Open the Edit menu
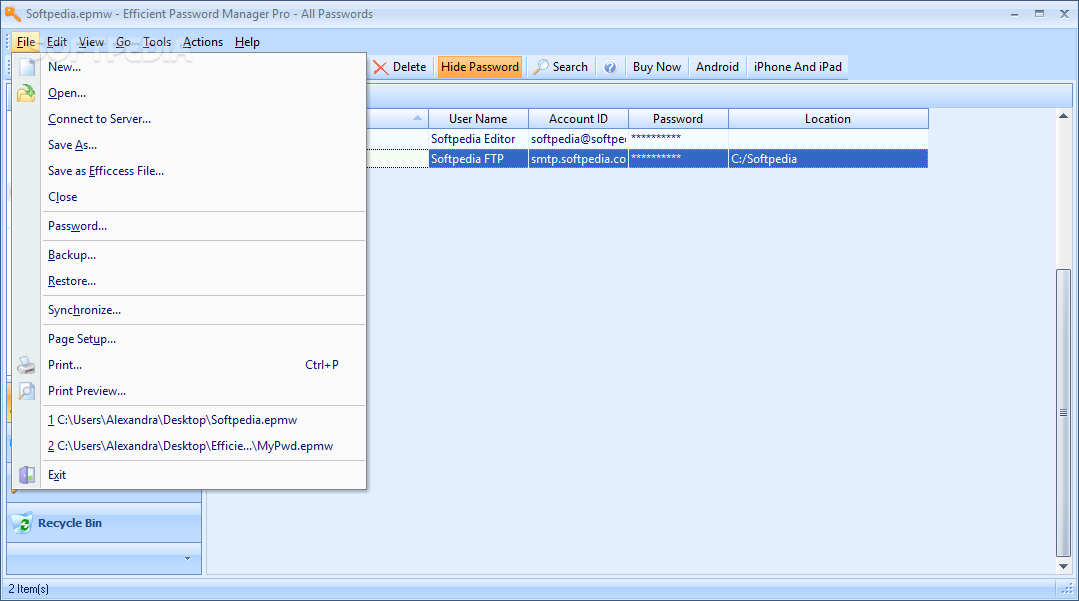The height and width of the screenshot is (601, 1079). pos(56,42)
